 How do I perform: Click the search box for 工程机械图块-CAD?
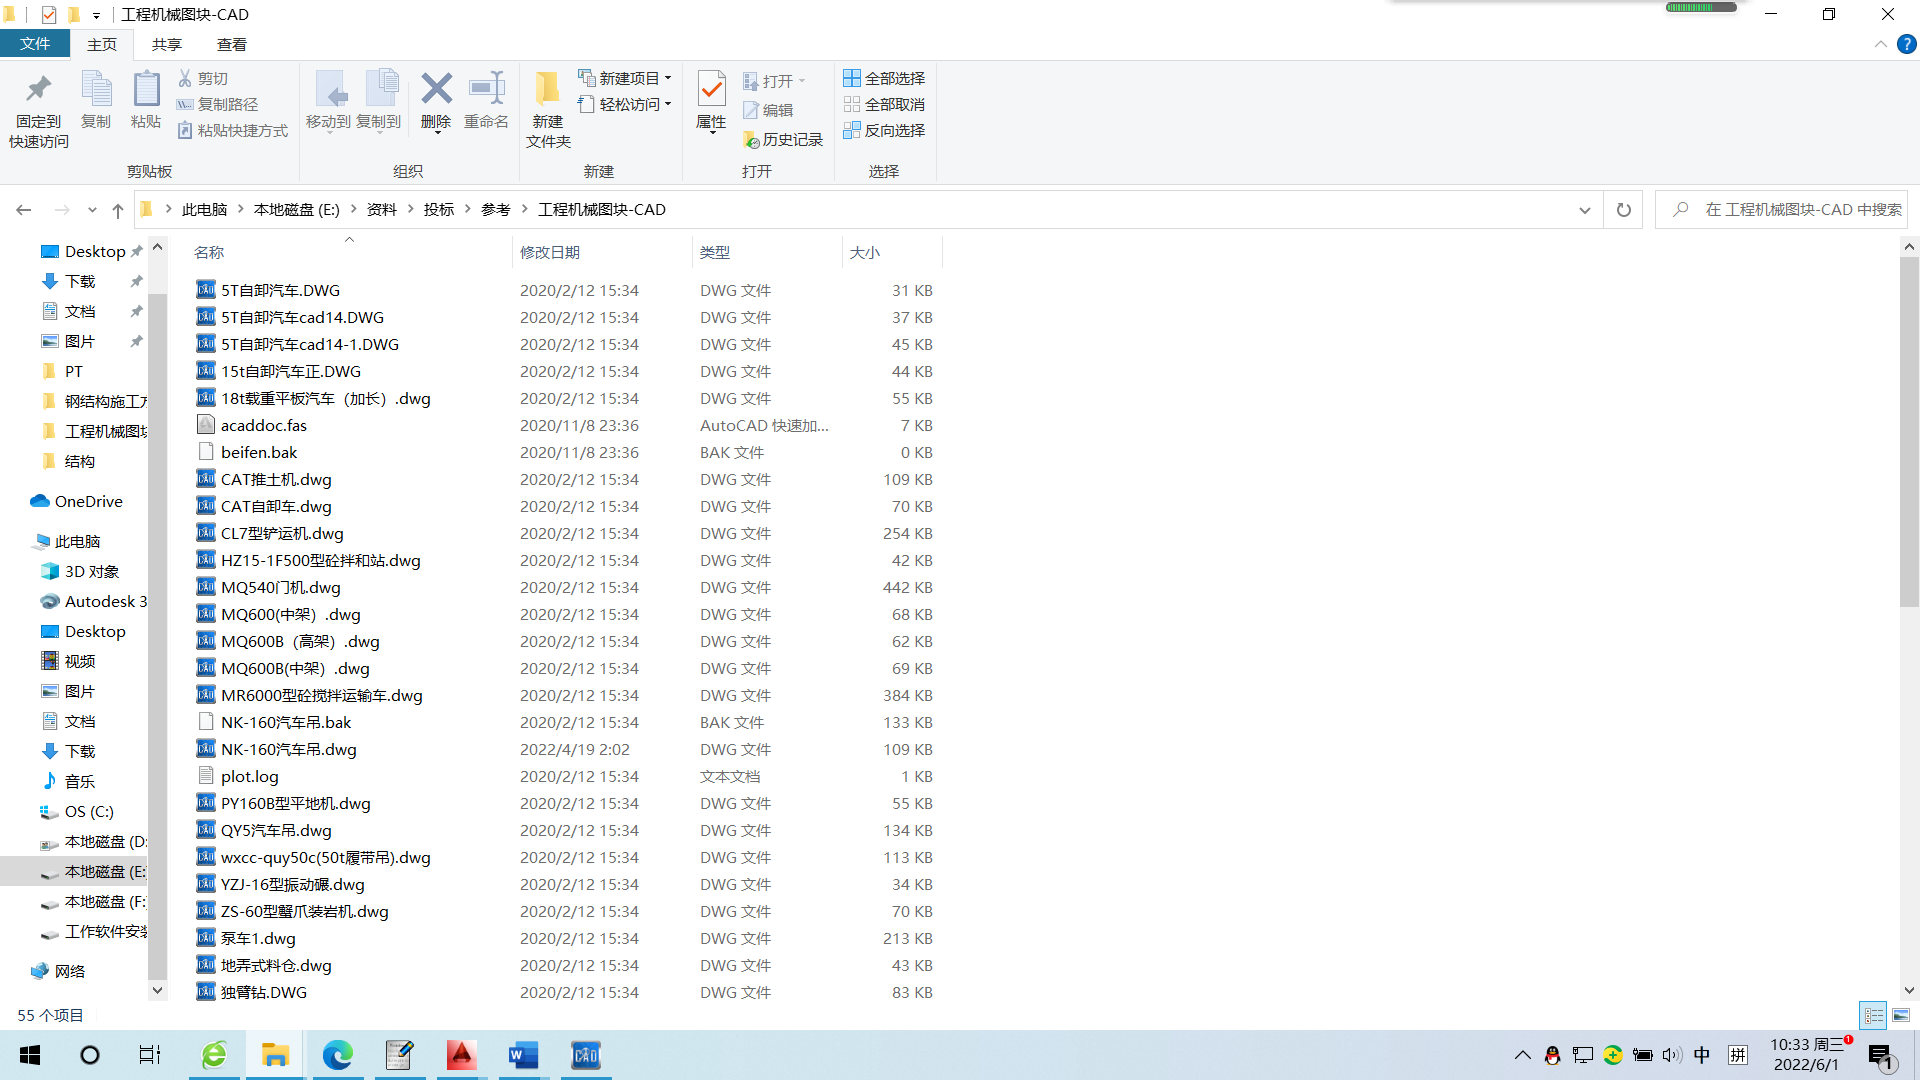pyautogui.click(x=1790, y=209)
